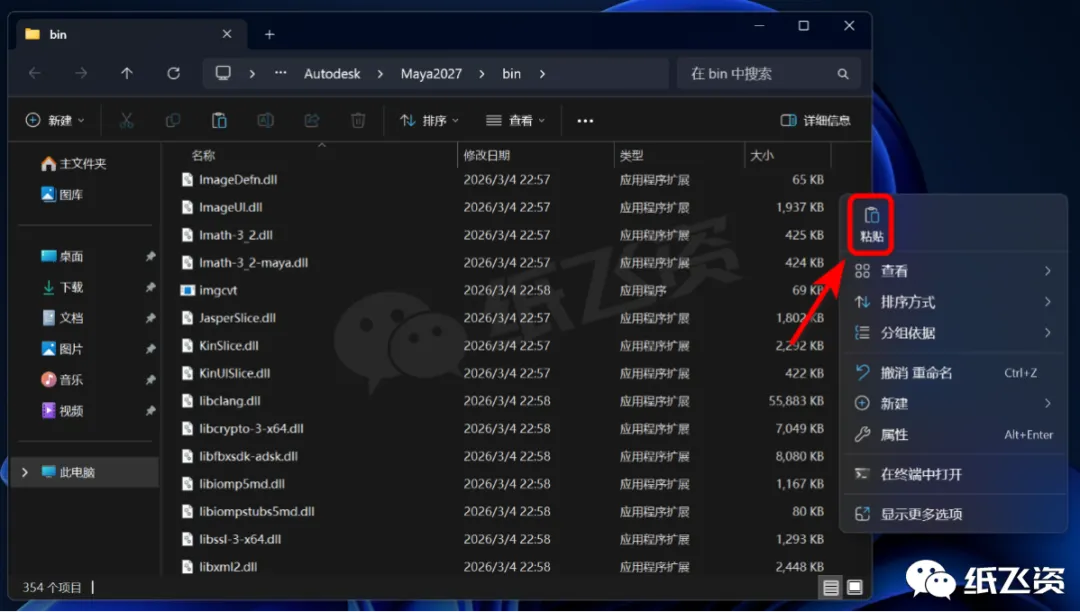Image resolution: width=1080 pixels, height=612 pixels.
Task: Refresh the bin folder view
Action: click(x=174, y=73)
